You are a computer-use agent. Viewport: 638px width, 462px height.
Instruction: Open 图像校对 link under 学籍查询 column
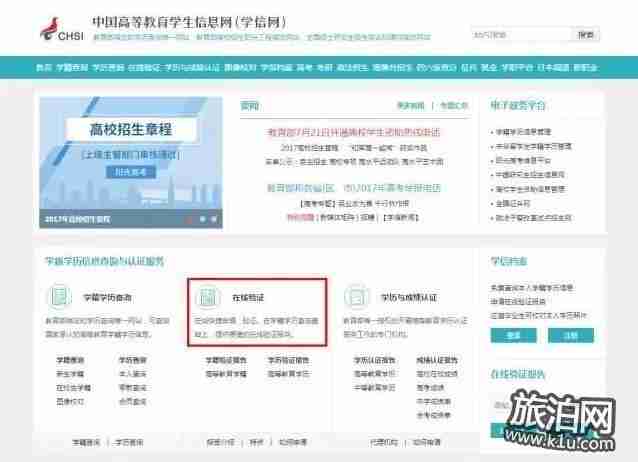(x=70, y=401)
